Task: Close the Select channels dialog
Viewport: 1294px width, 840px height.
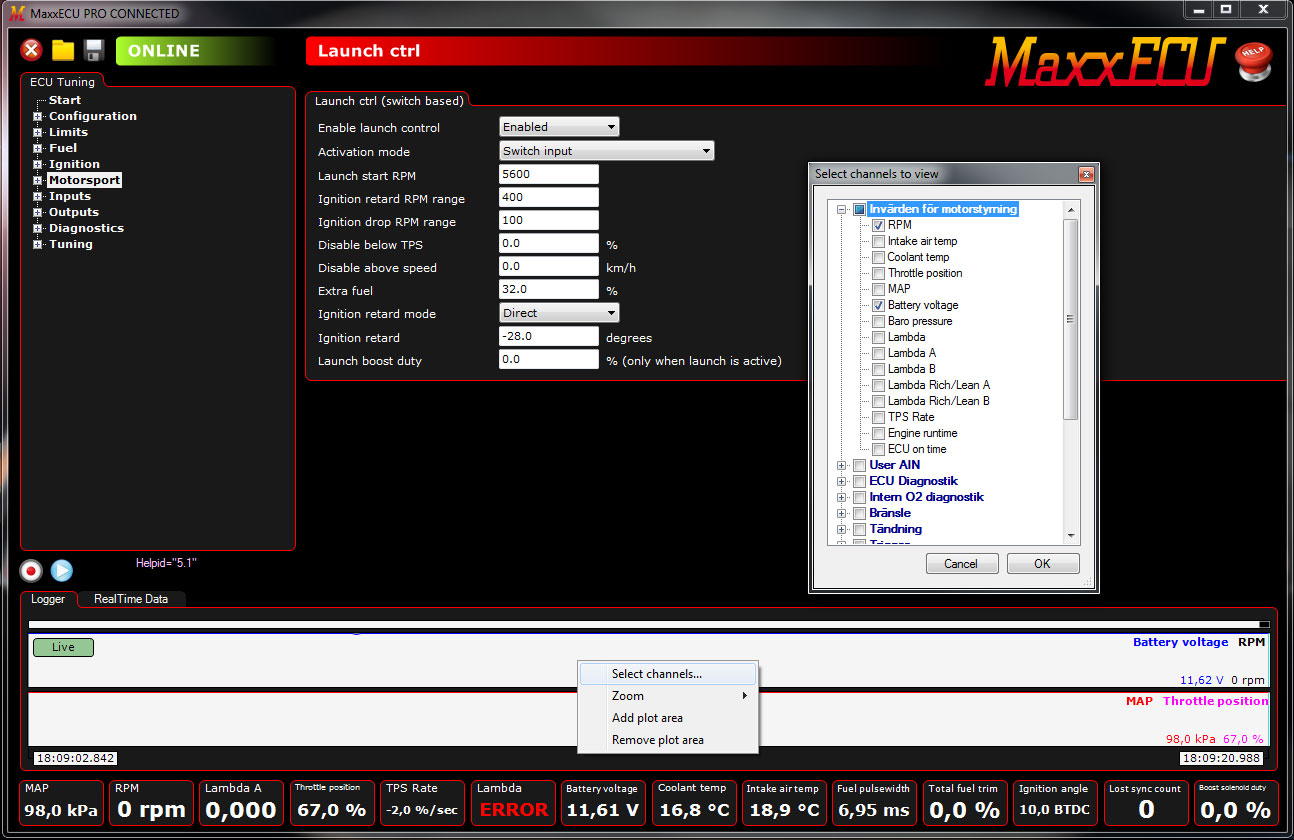Action: (x=1086, y=174)
